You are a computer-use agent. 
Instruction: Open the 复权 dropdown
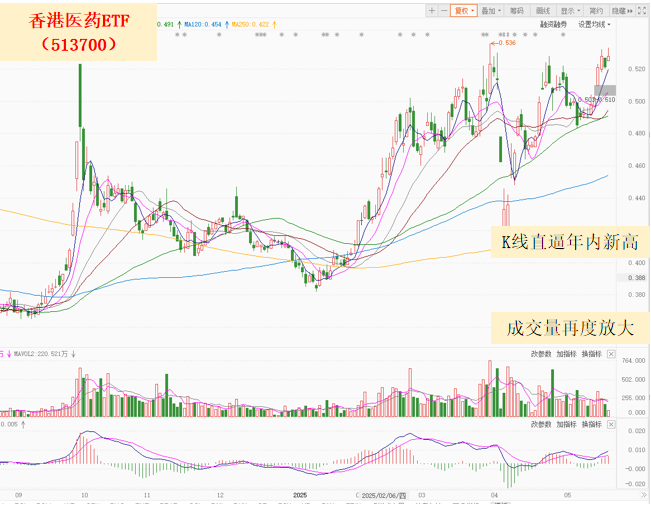coord(464,11)
